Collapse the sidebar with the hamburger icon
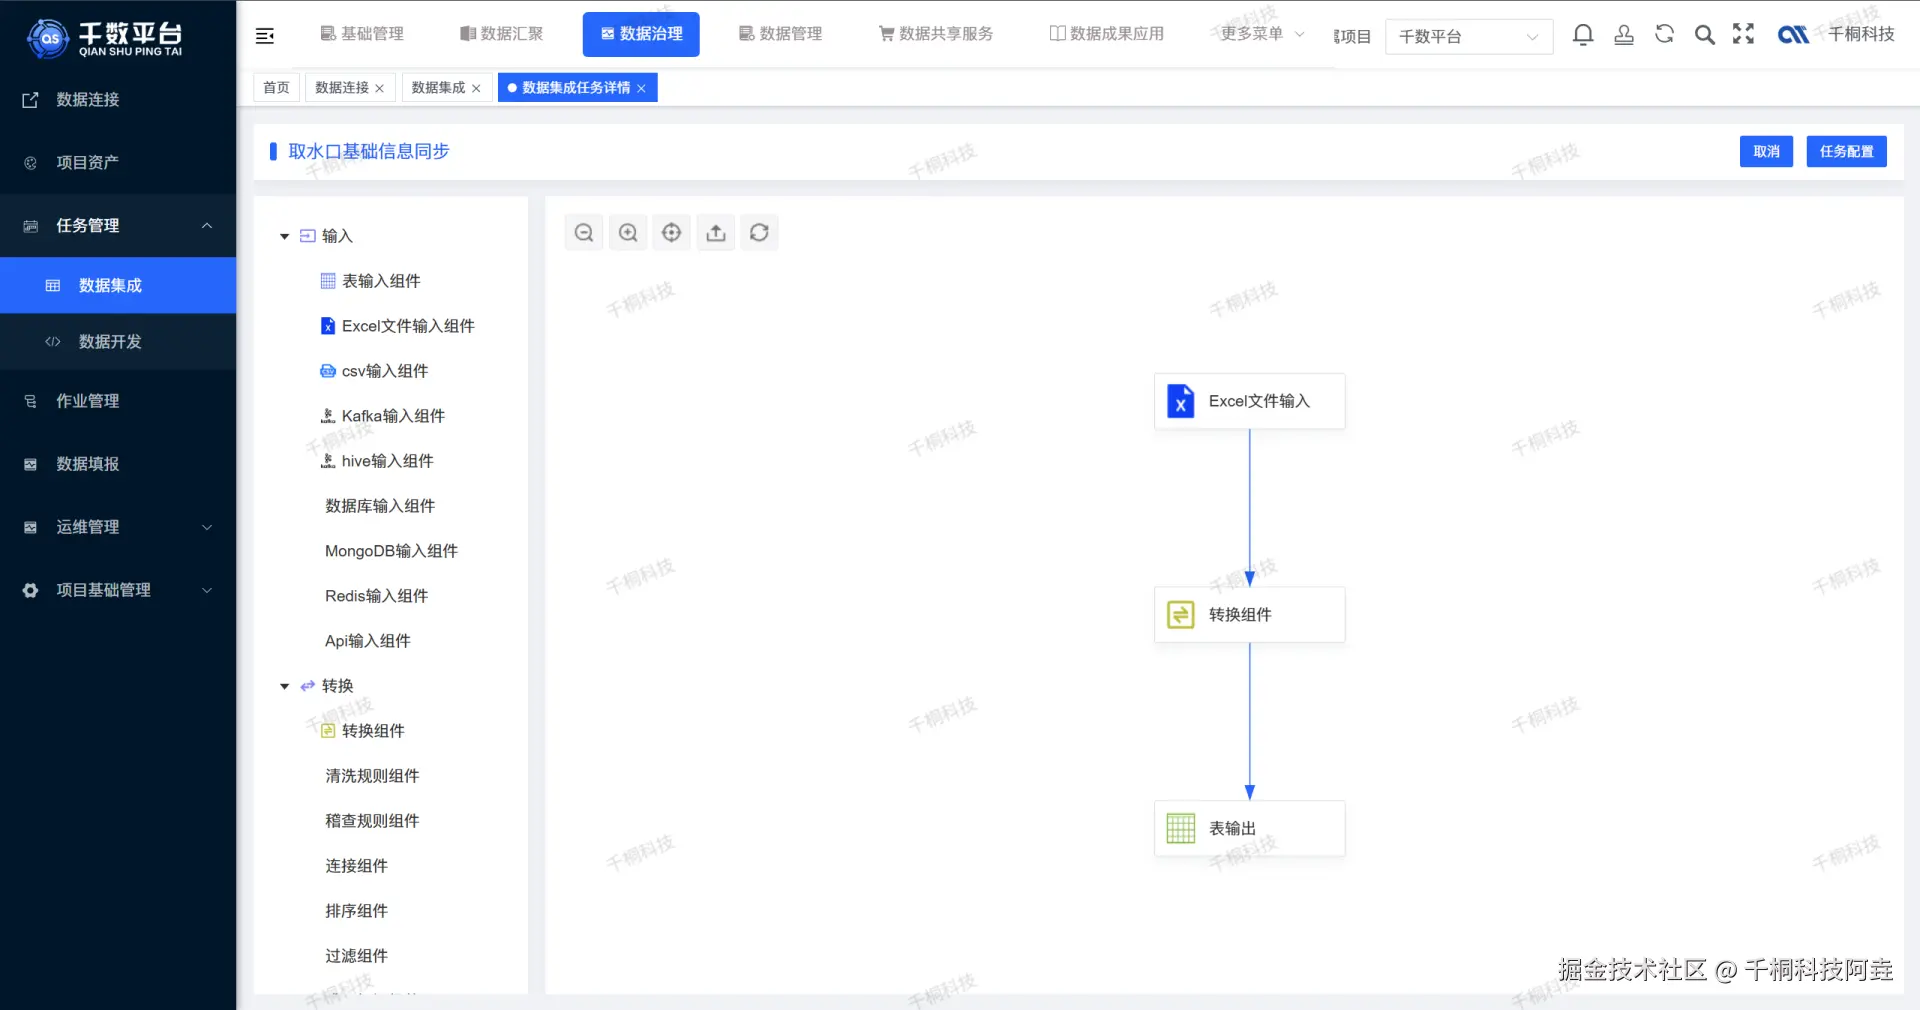Viewport: 1920px width, 1010px height. 265,36
